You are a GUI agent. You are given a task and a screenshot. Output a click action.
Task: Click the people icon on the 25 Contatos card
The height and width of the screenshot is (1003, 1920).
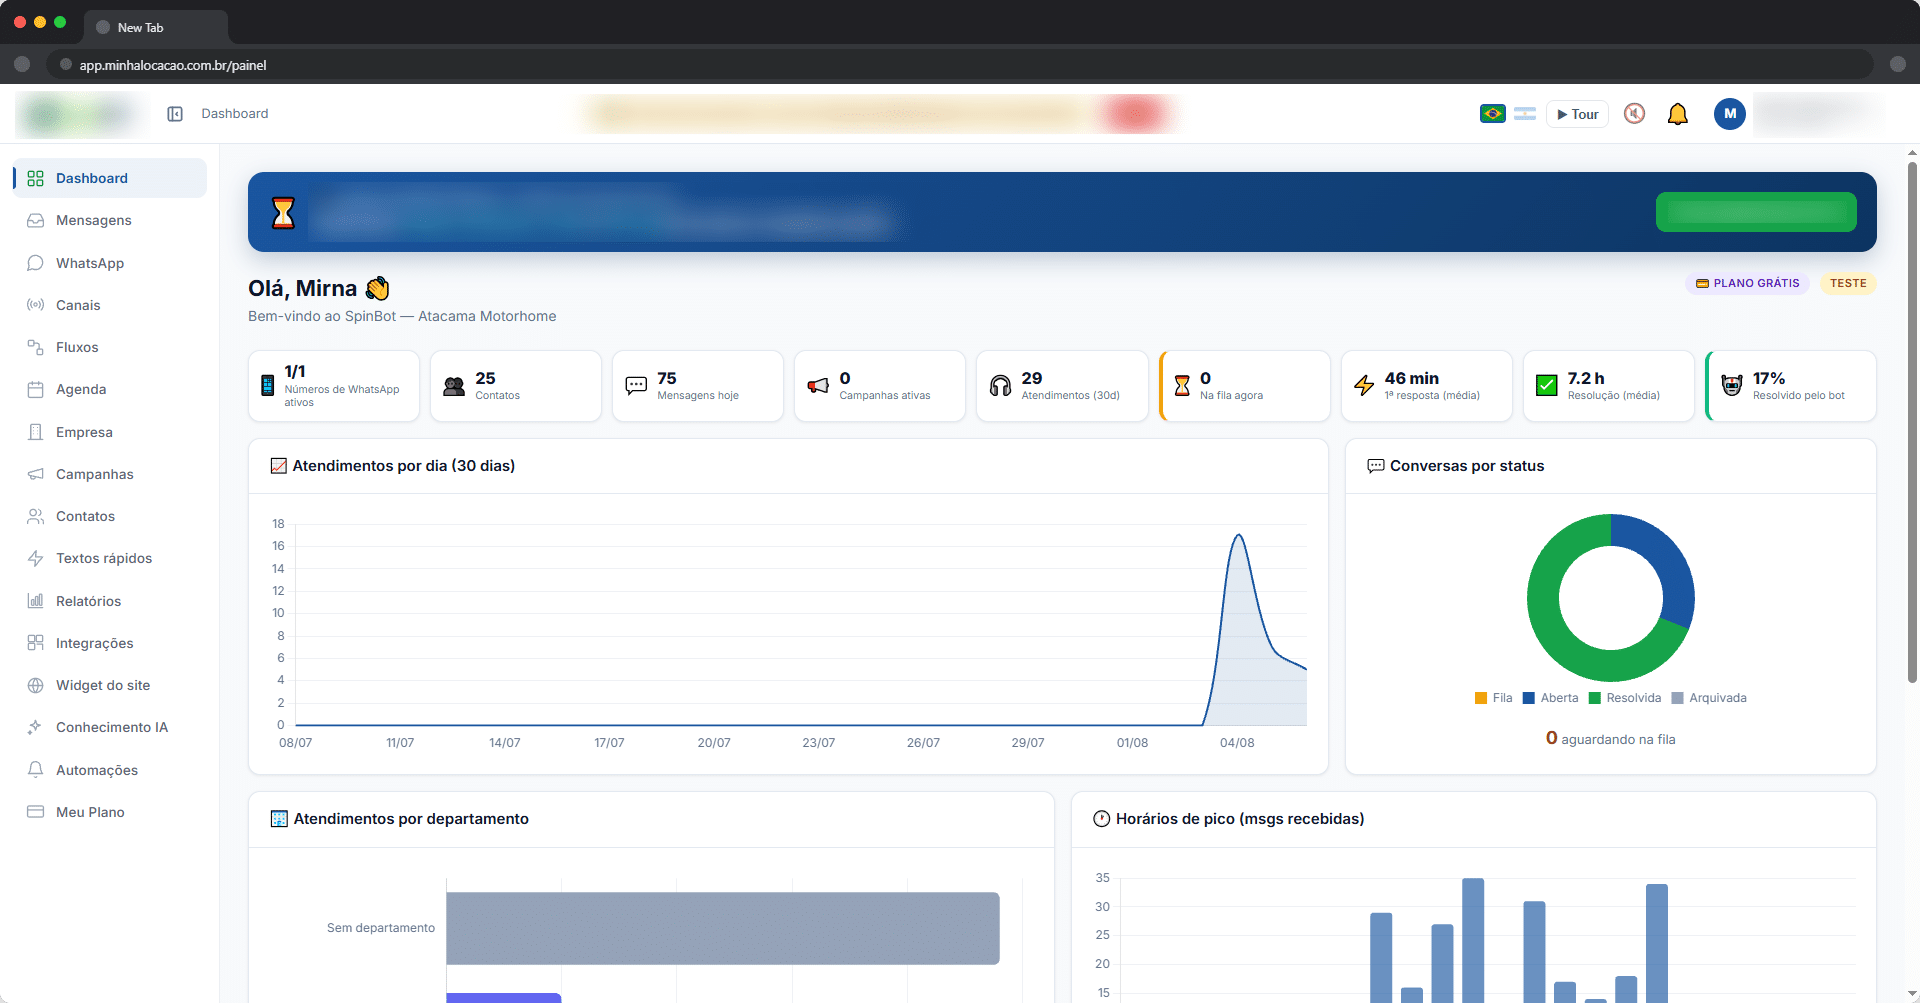pyautogui.click(x=454, y=386)
